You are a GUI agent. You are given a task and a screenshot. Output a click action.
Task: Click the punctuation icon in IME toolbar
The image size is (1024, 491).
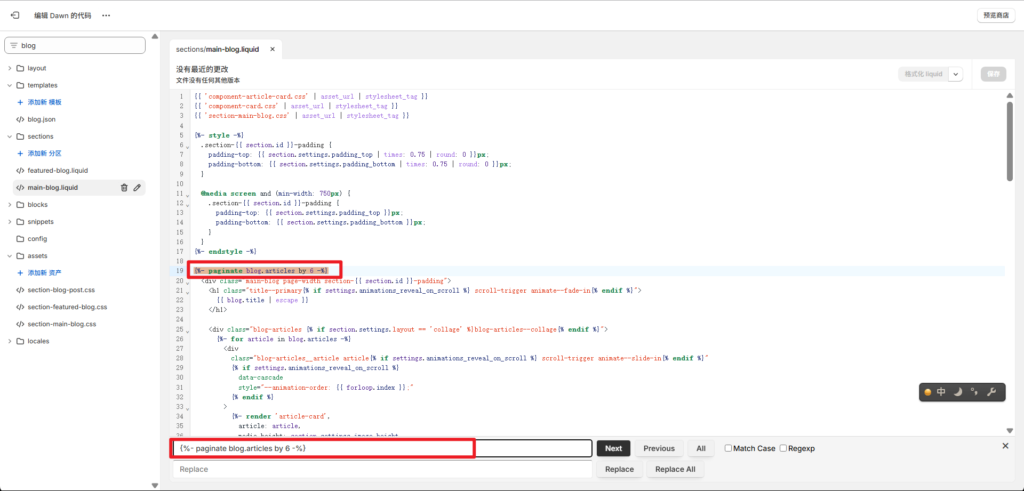(x=974, y=392)
